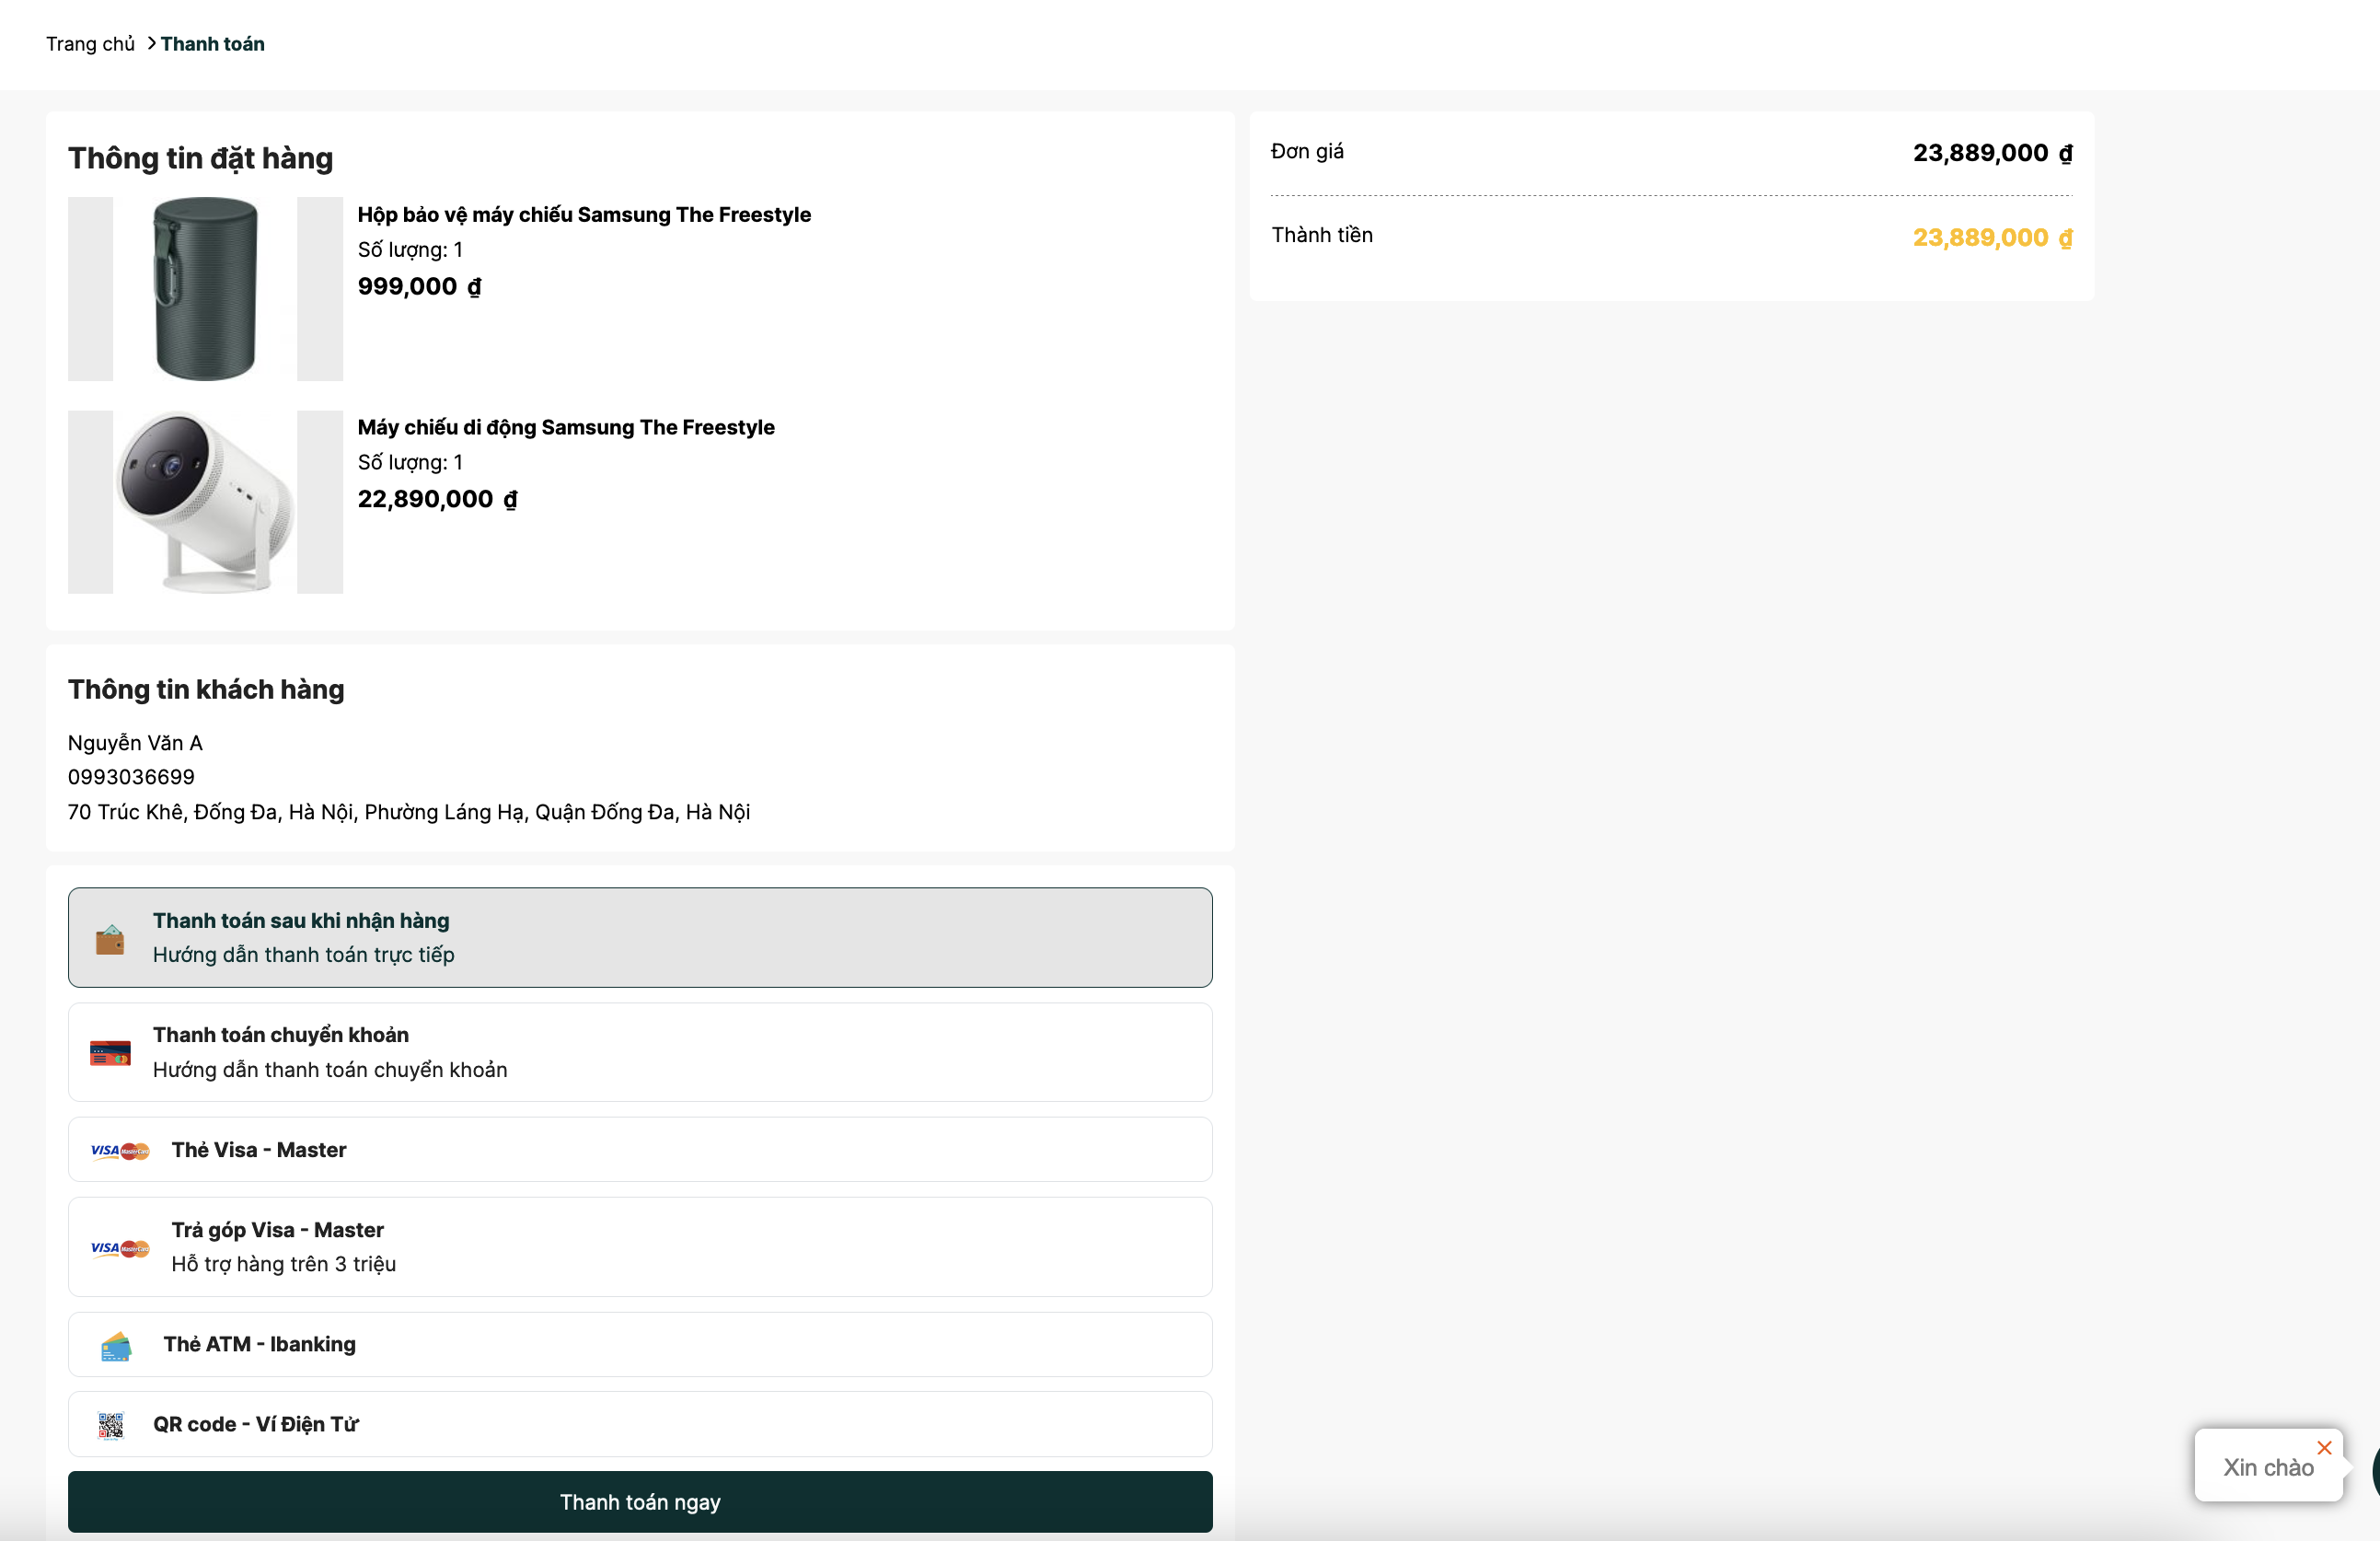Choose Thẻ Visa - Master payment
The image size is (2380, 1541).
[640, 1150]
